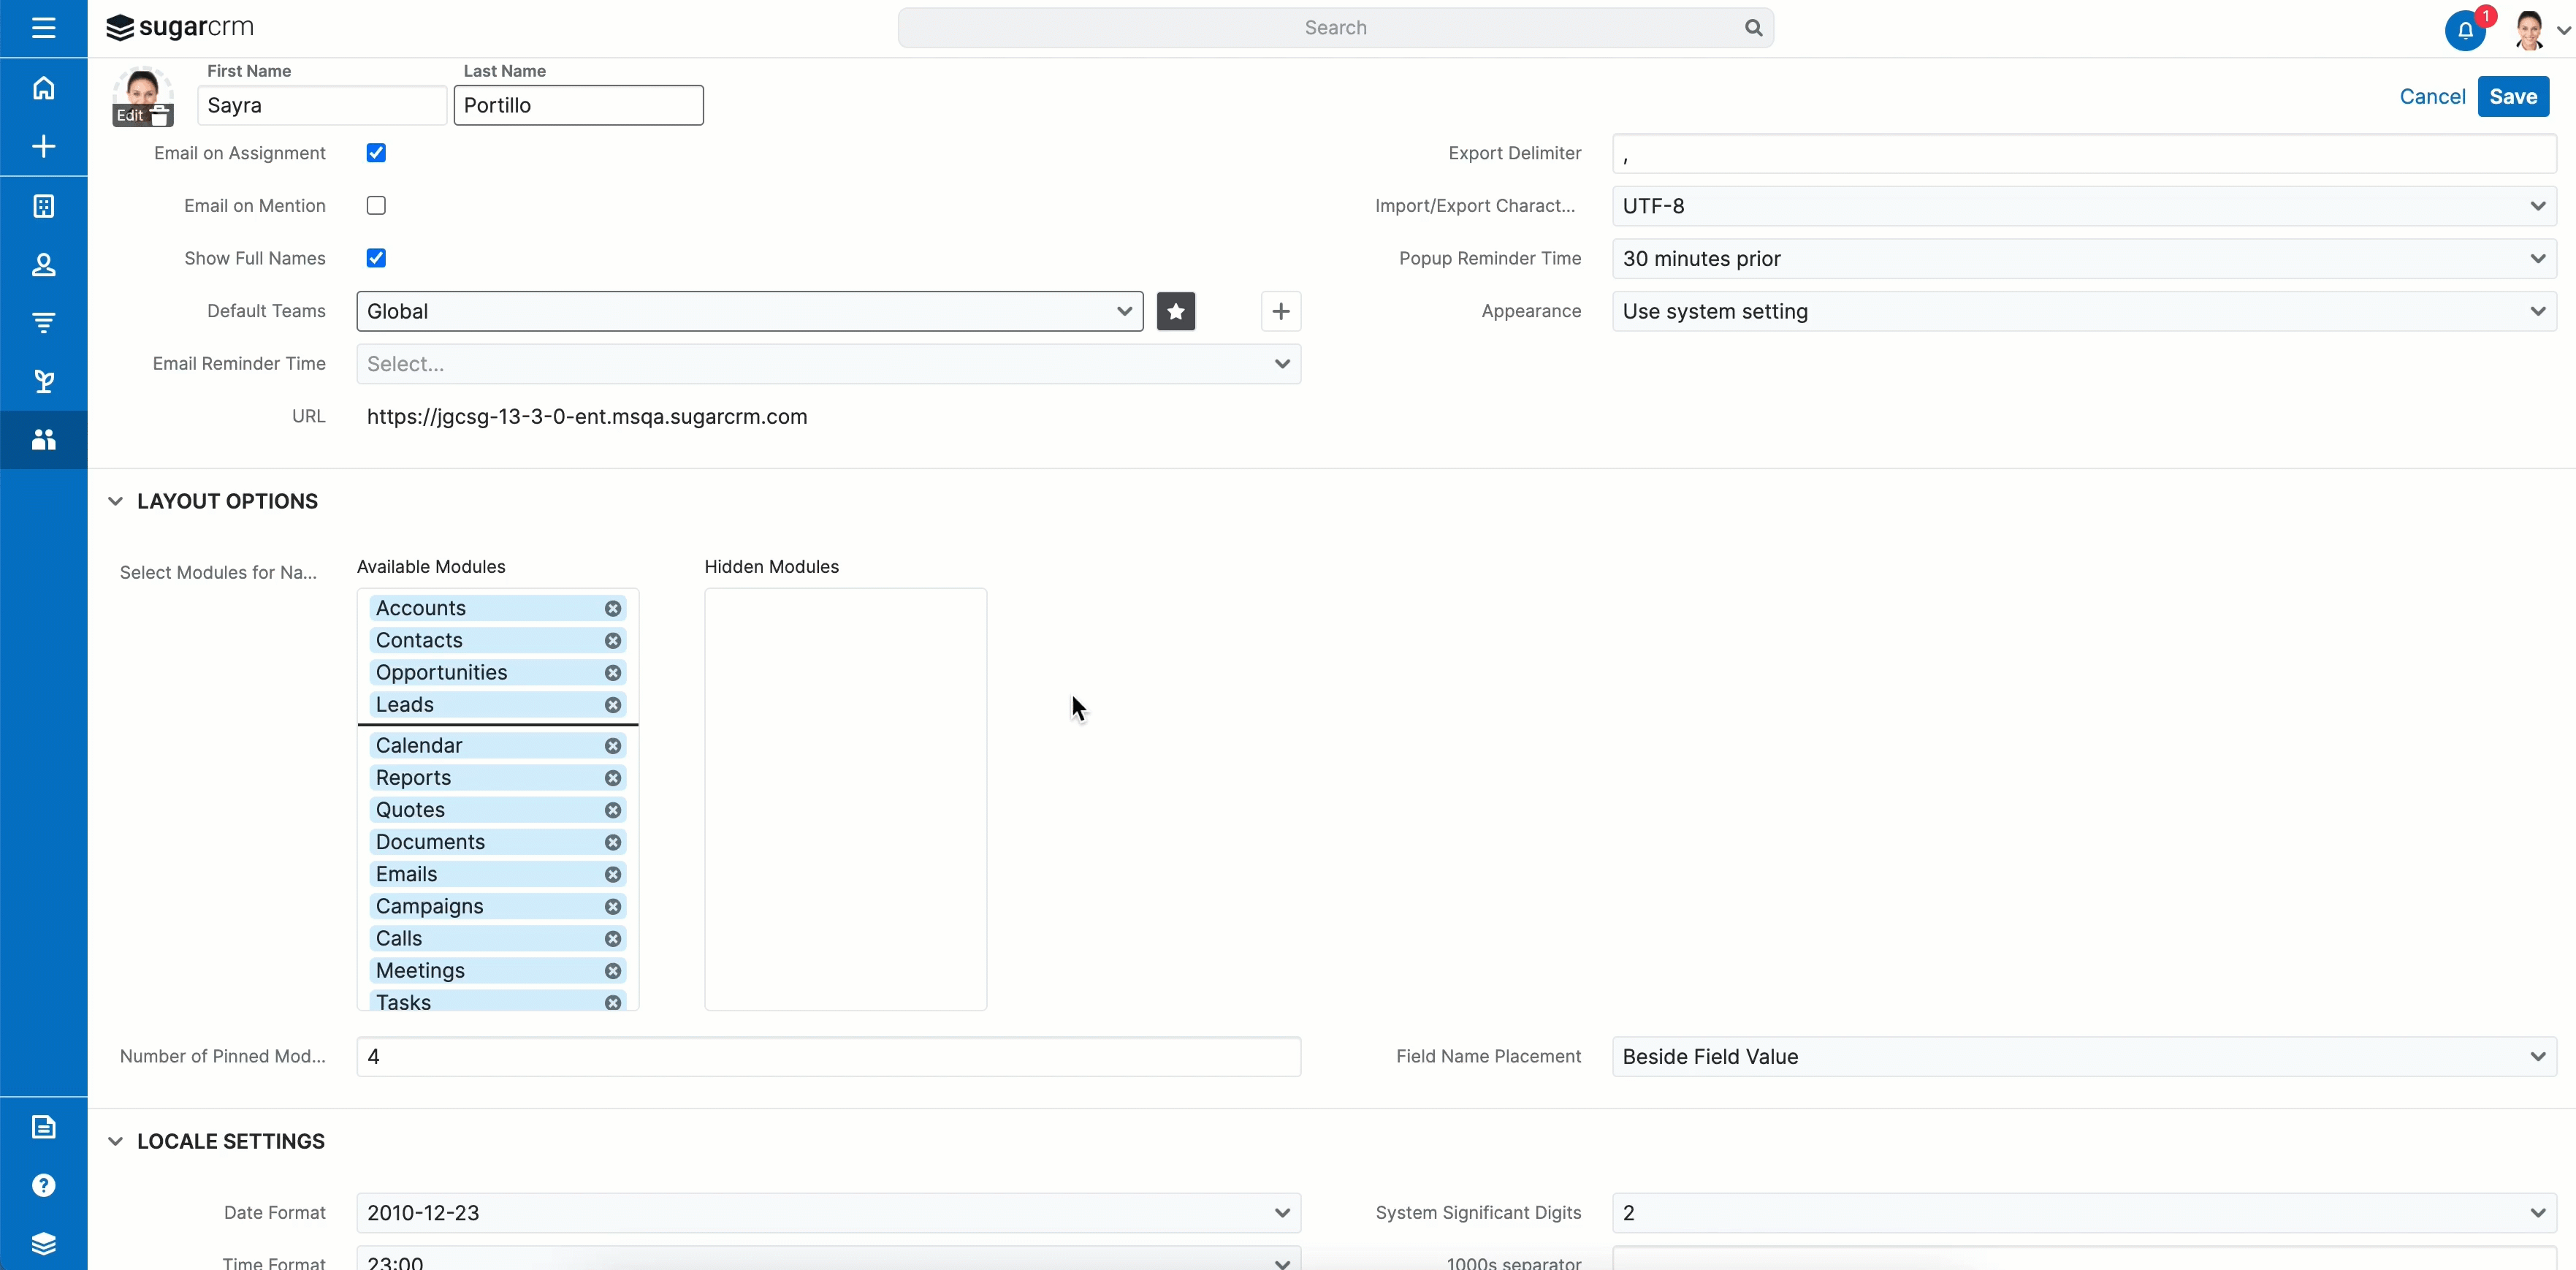Open the Contacts icon in the sidebar
2576x1270 pixels.
[44, 264]
